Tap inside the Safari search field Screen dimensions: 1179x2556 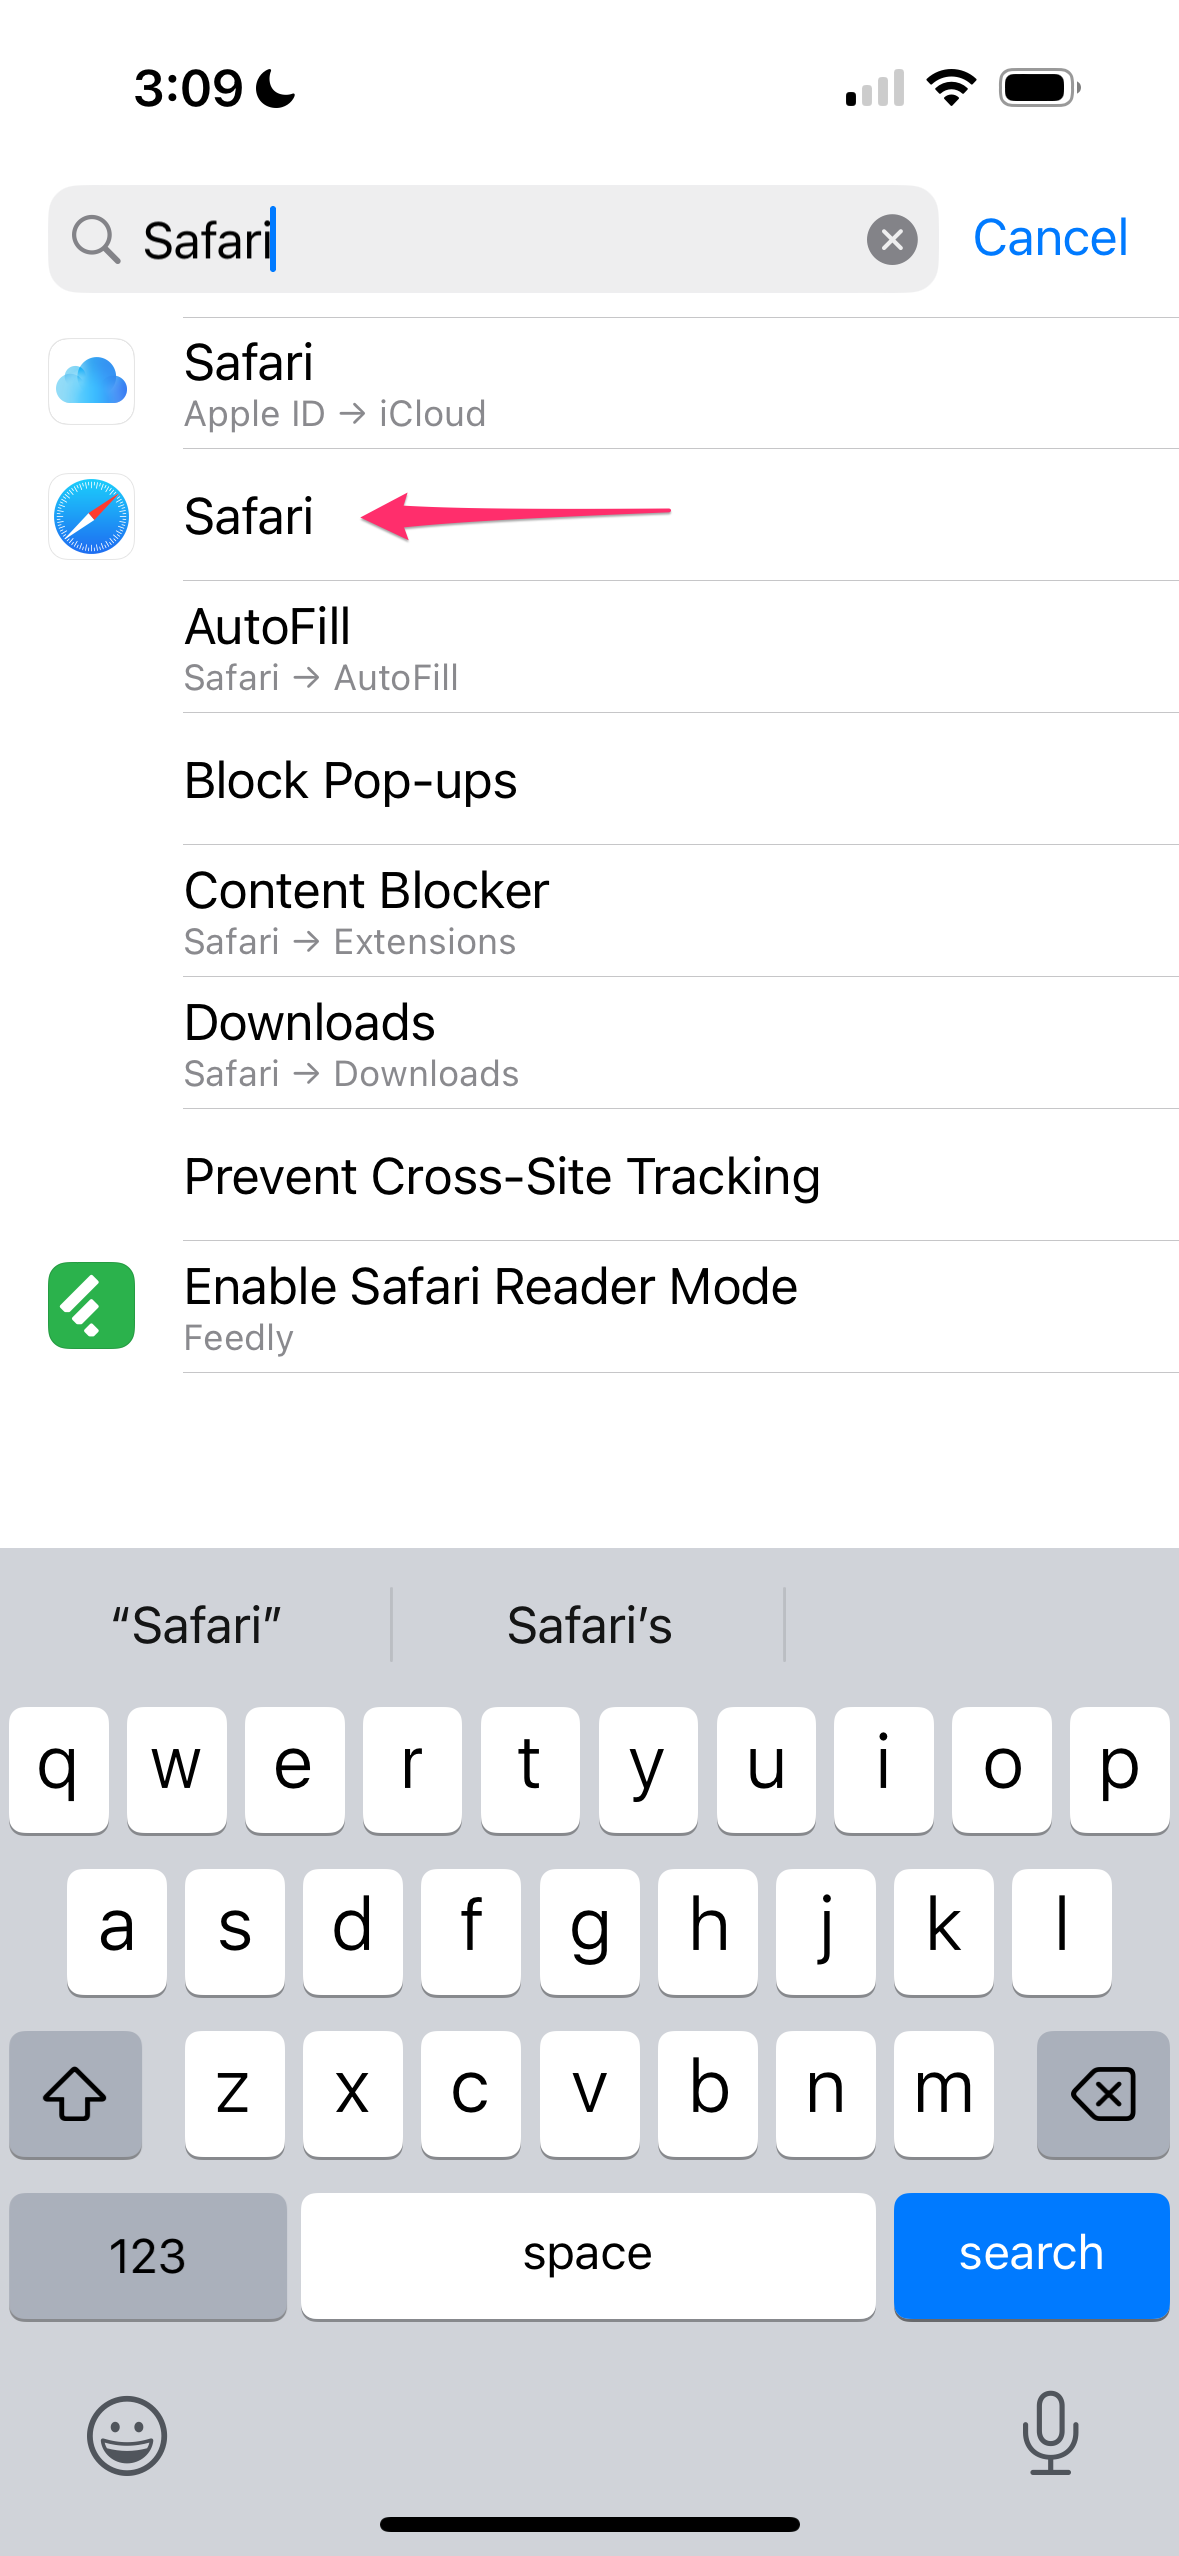[x=493, y=239]
